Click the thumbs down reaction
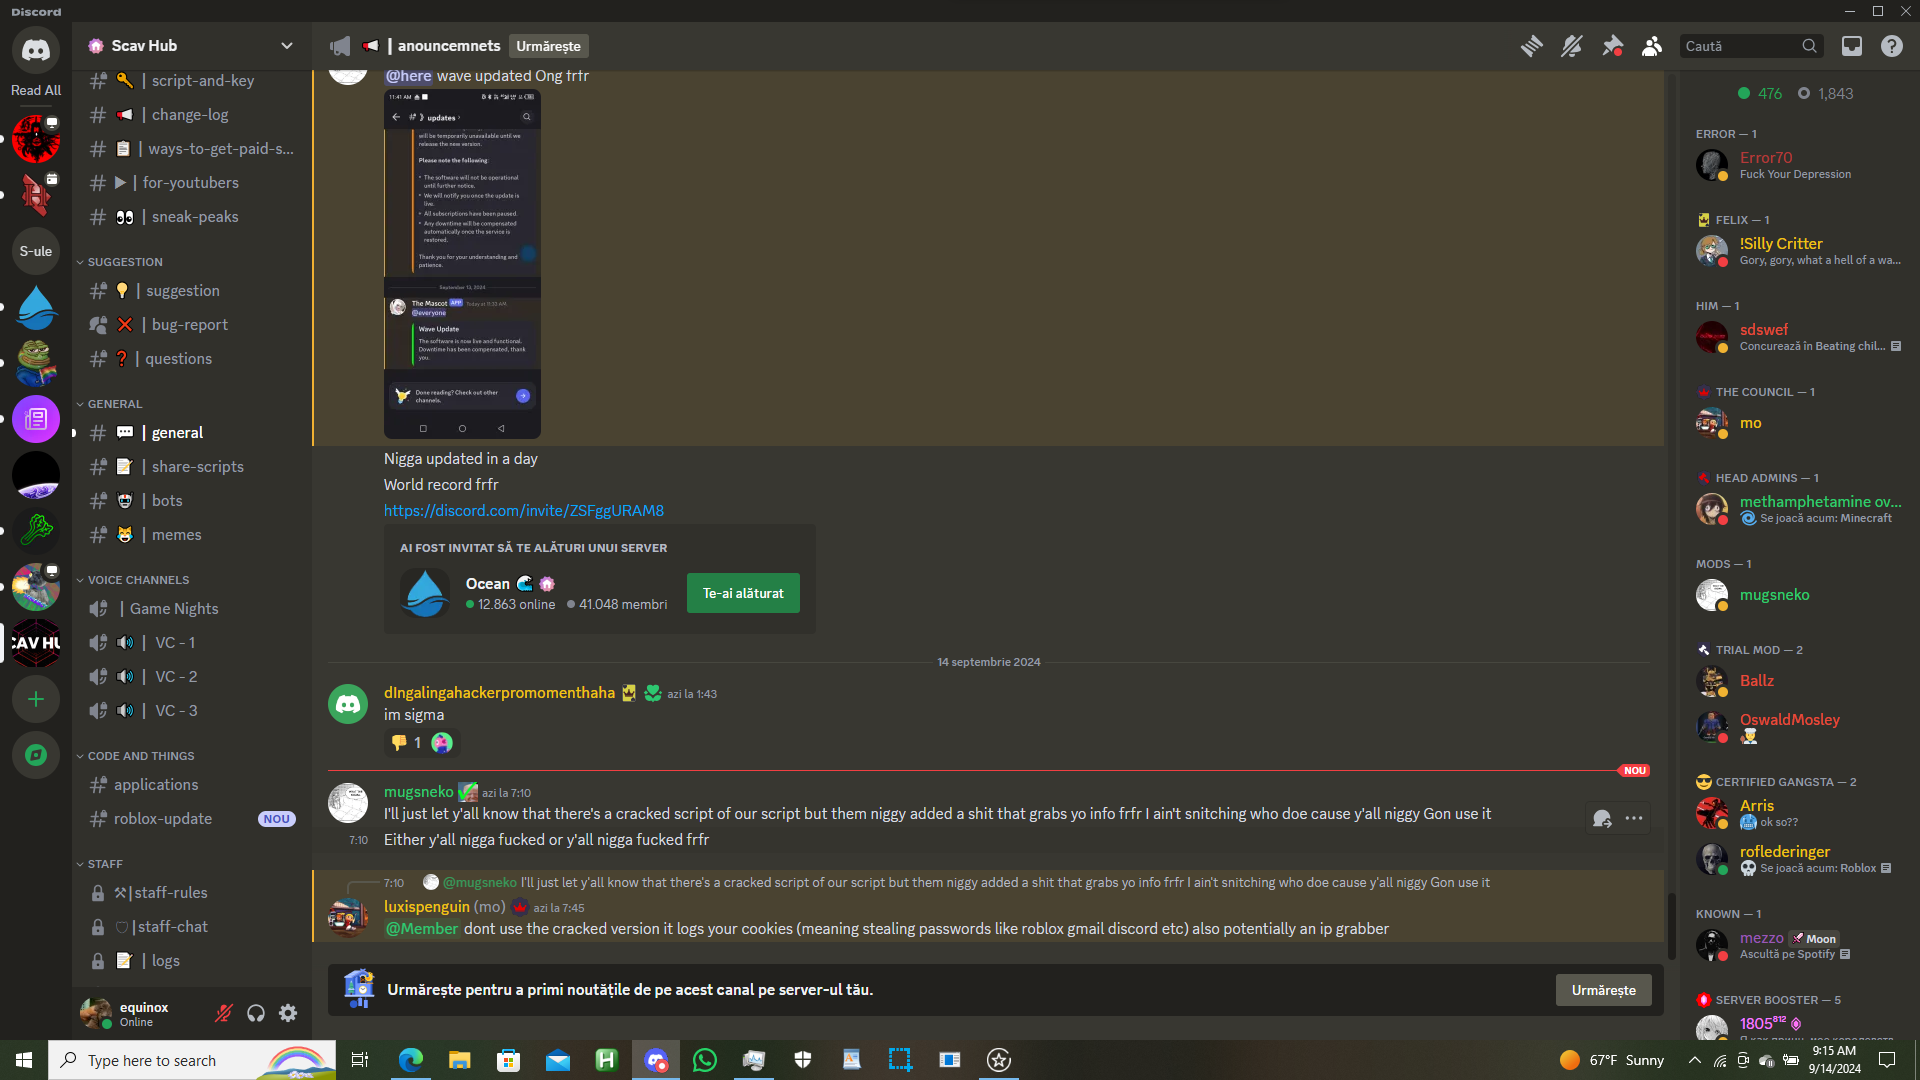Screen dimensions: 1920x1080 click(400, 743)
